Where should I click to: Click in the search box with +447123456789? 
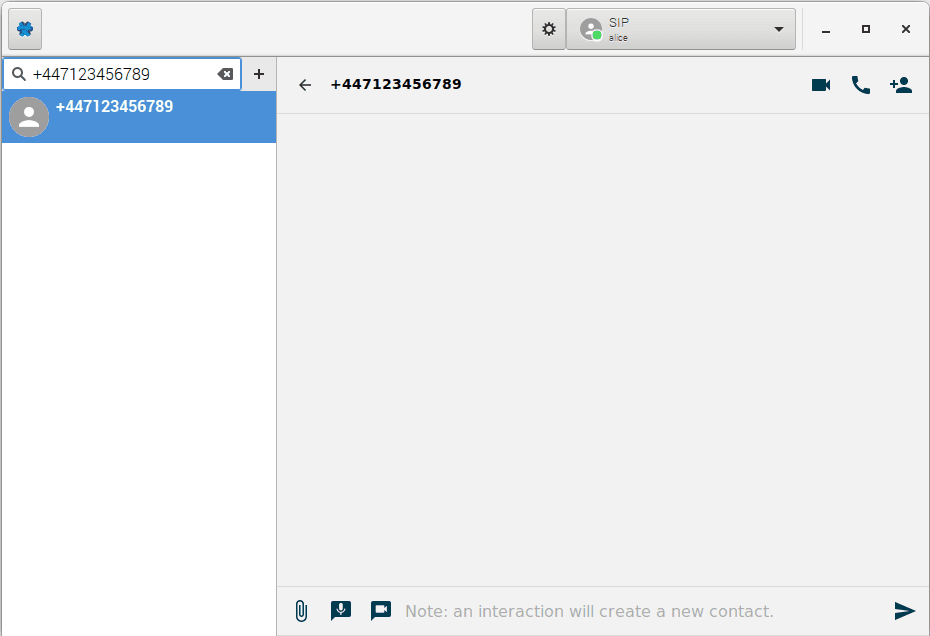pos(120,74)
